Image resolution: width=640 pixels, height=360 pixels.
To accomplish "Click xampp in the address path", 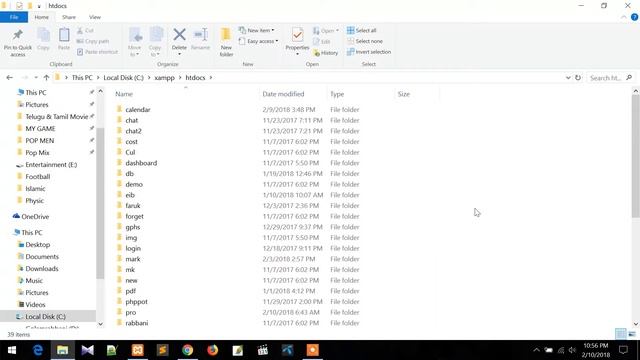I will point(164,78).
